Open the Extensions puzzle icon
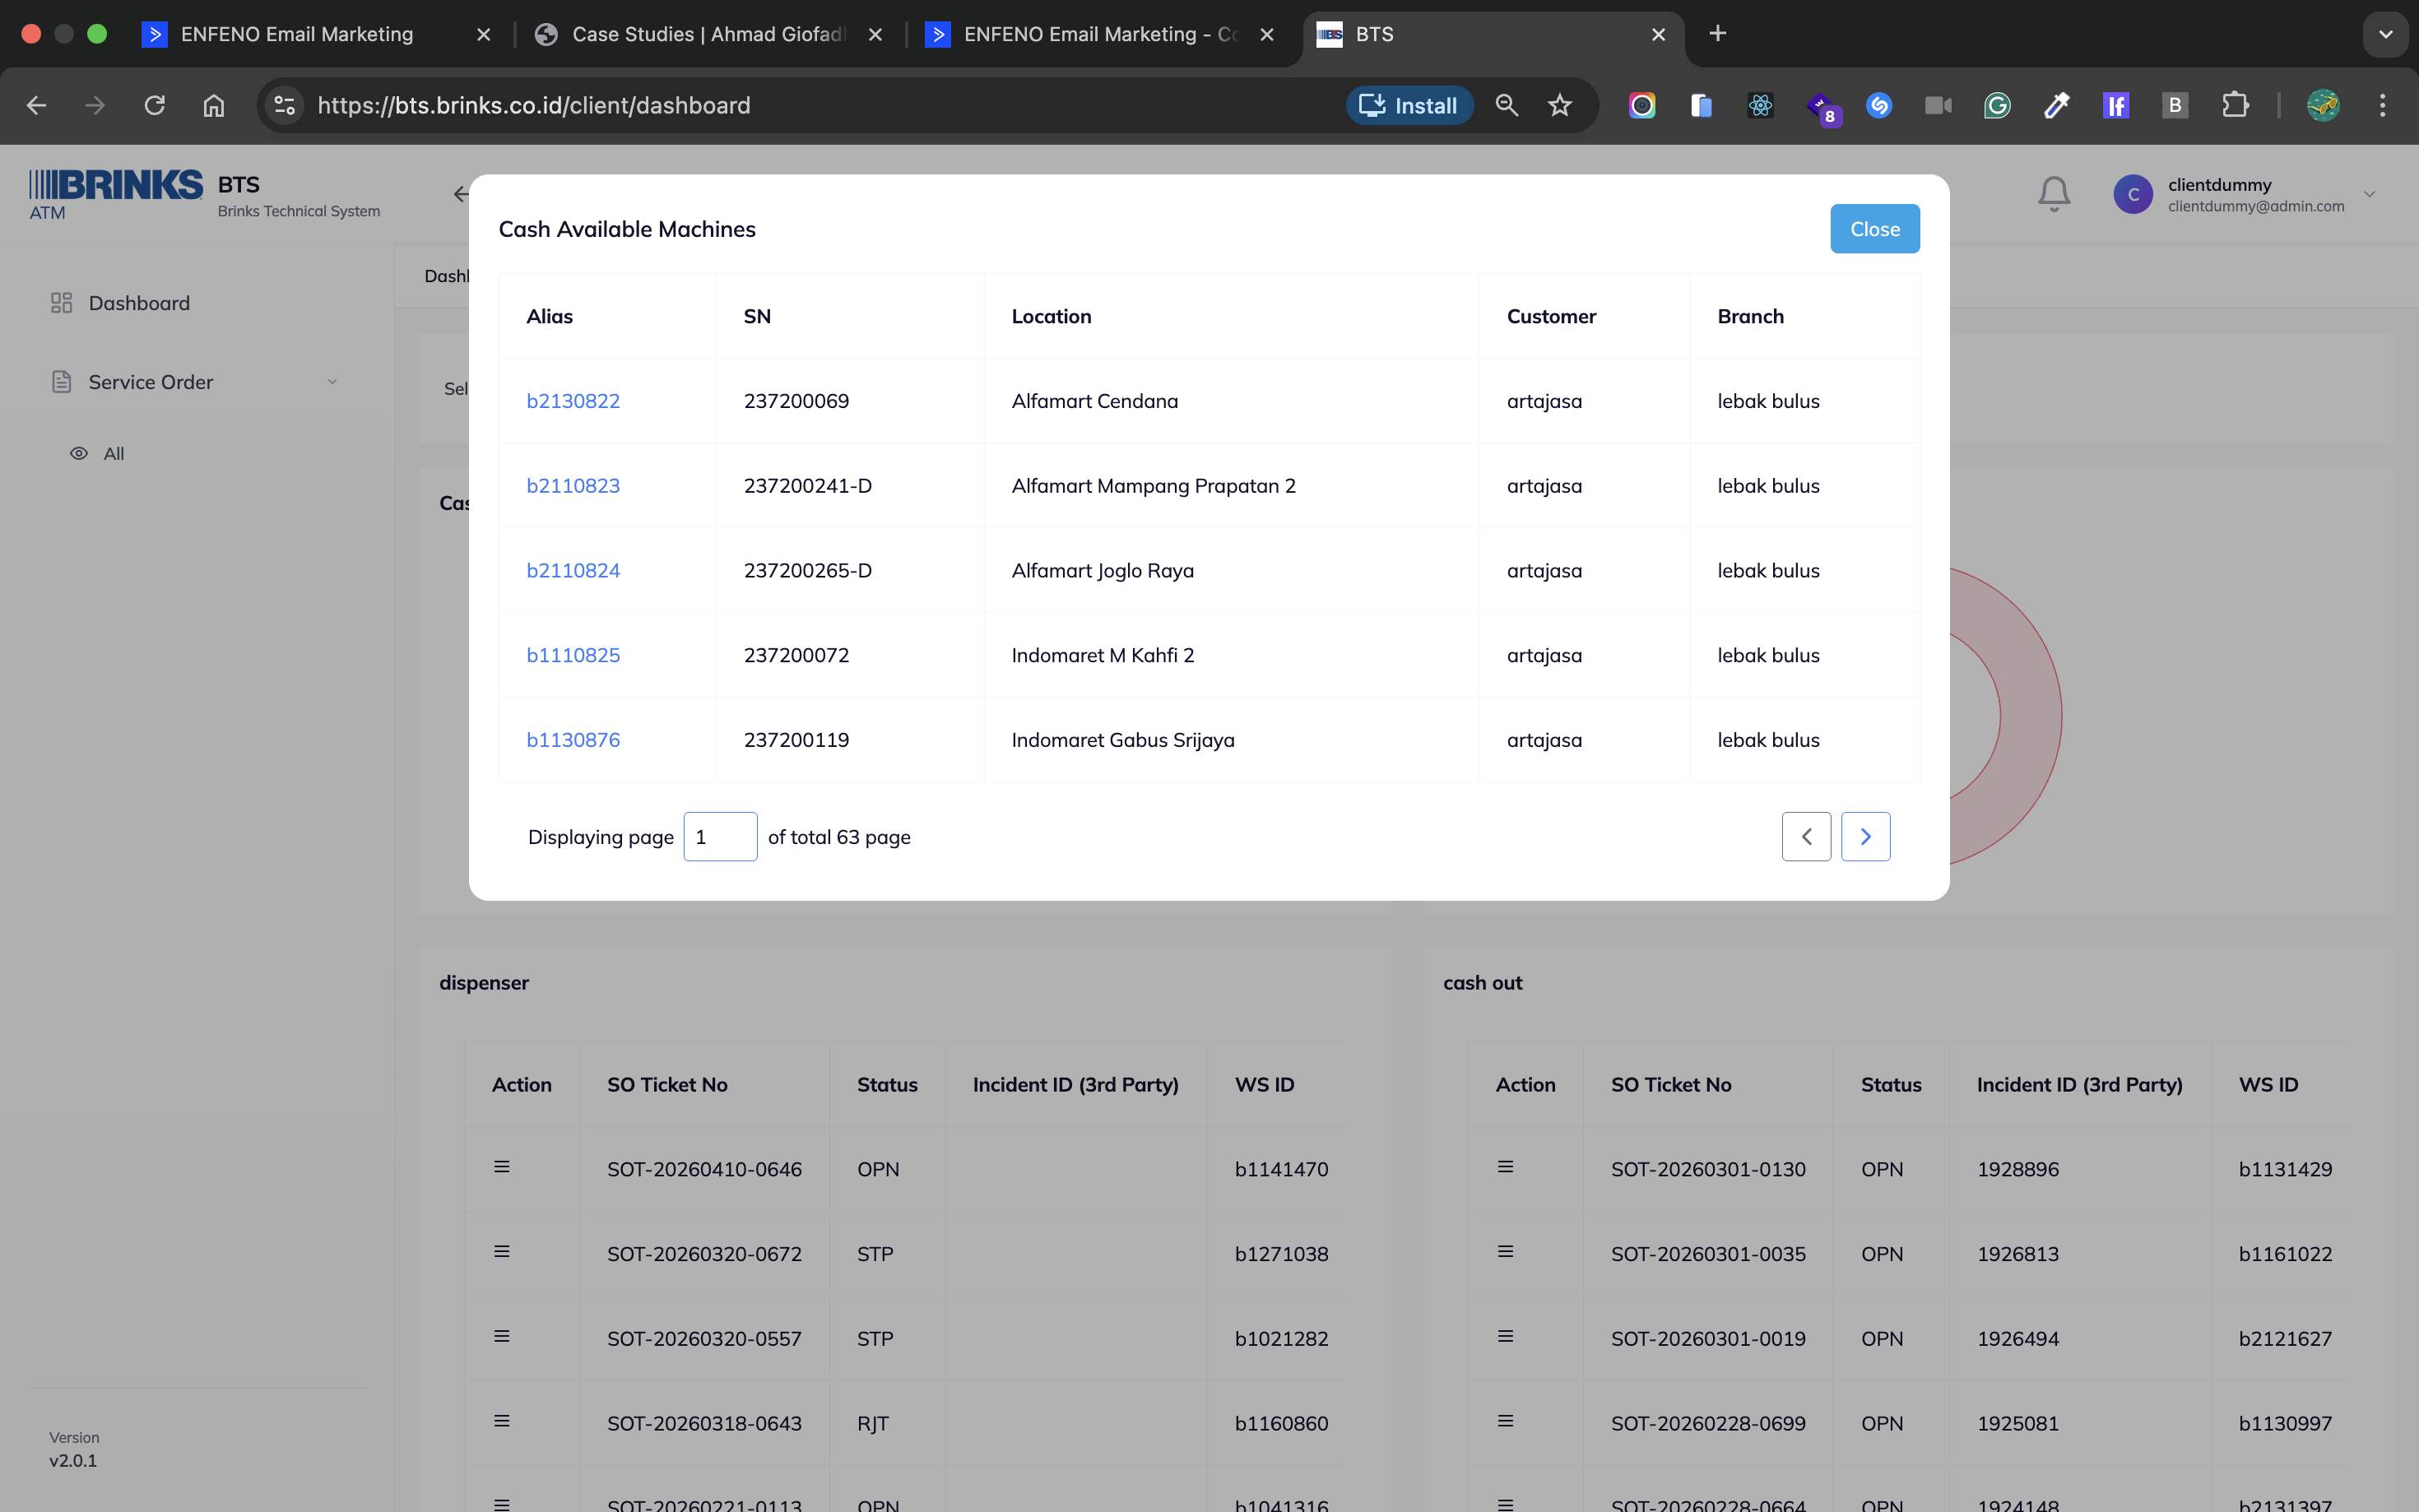The width and height of the screenshot is (2419, 1512). (2234, 105)
